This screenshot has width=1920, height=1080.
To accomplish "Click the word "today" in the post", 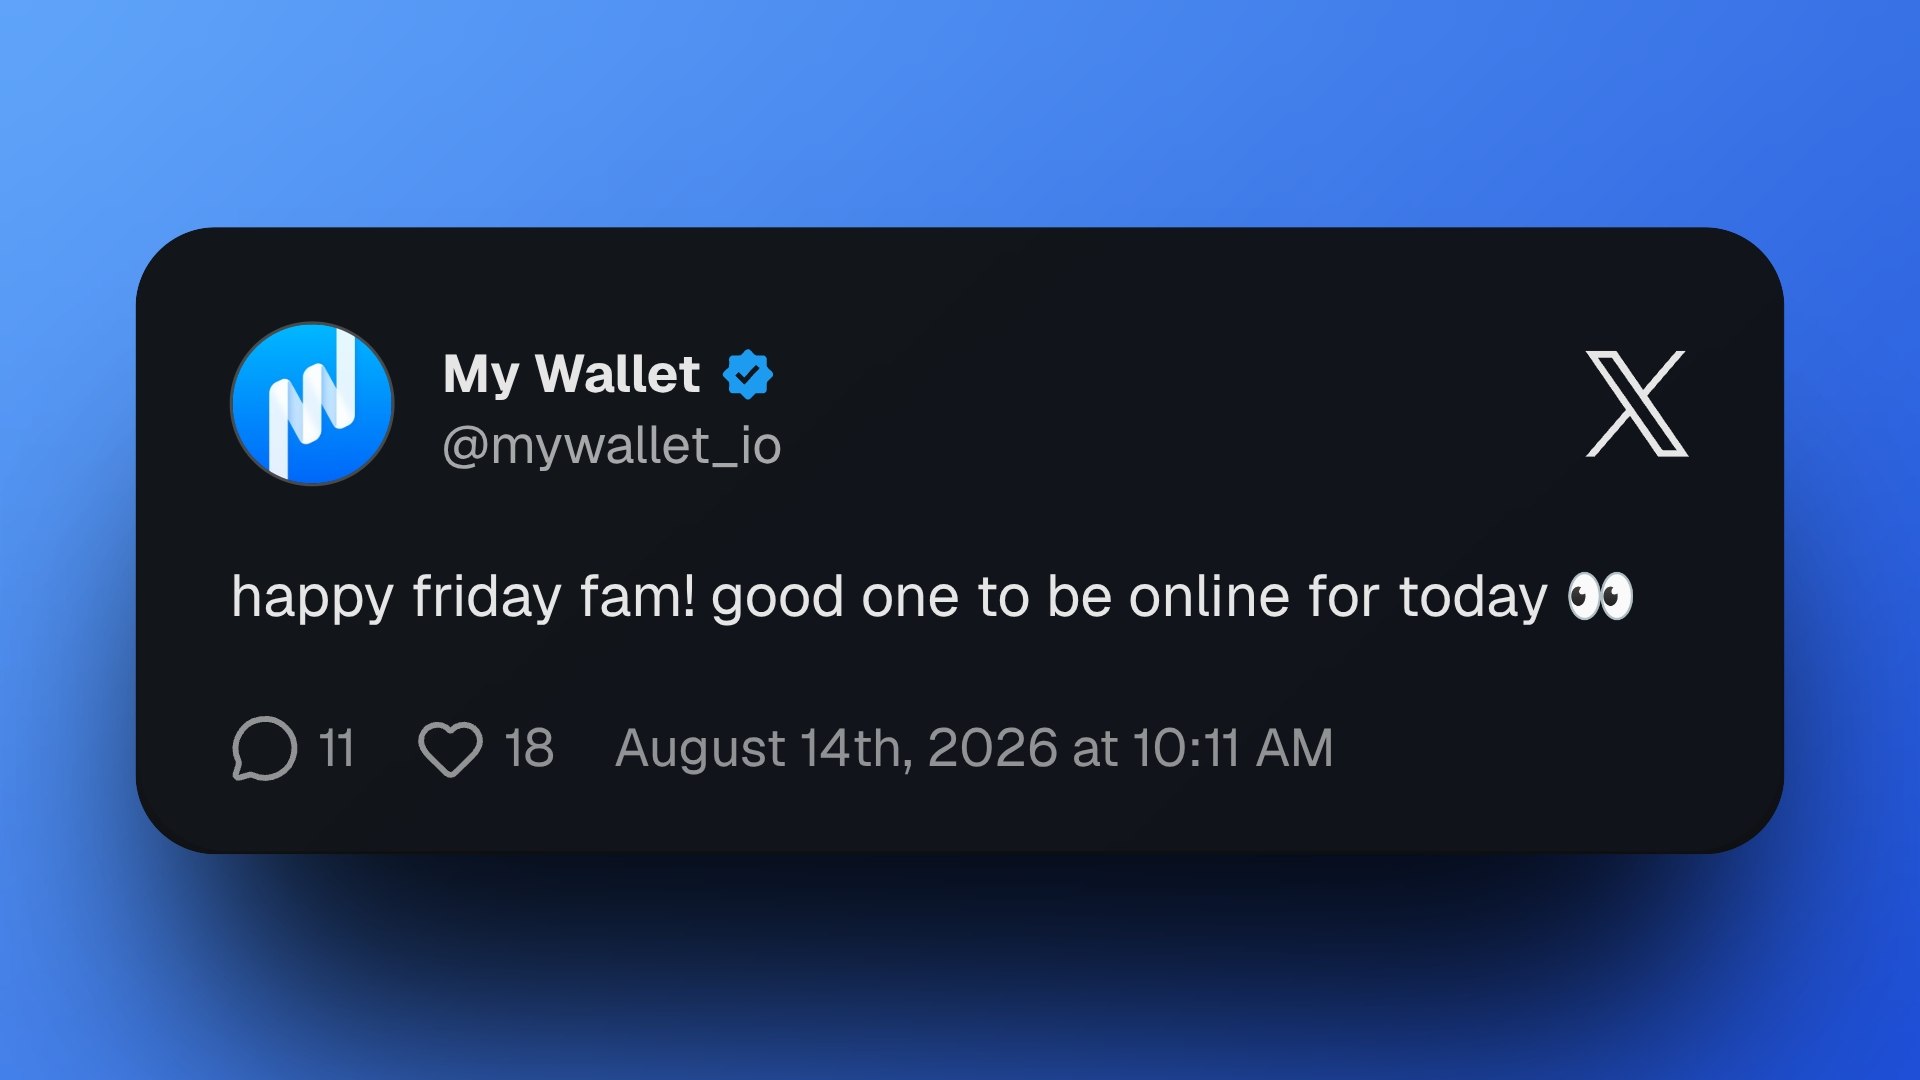I will [1473, 598].
